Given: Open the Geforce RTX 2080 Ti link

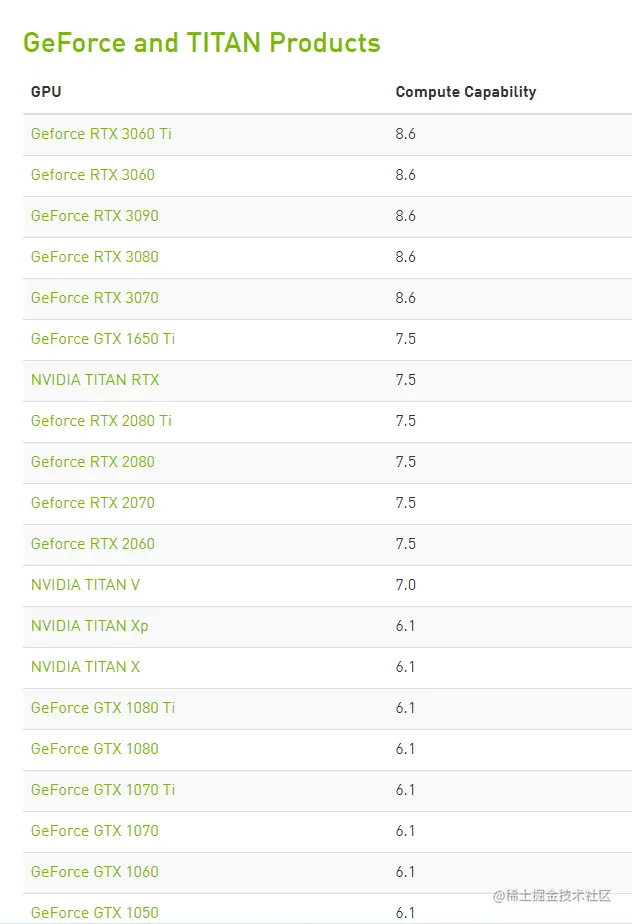Looking at the screenshot, I should click(101, 421).
